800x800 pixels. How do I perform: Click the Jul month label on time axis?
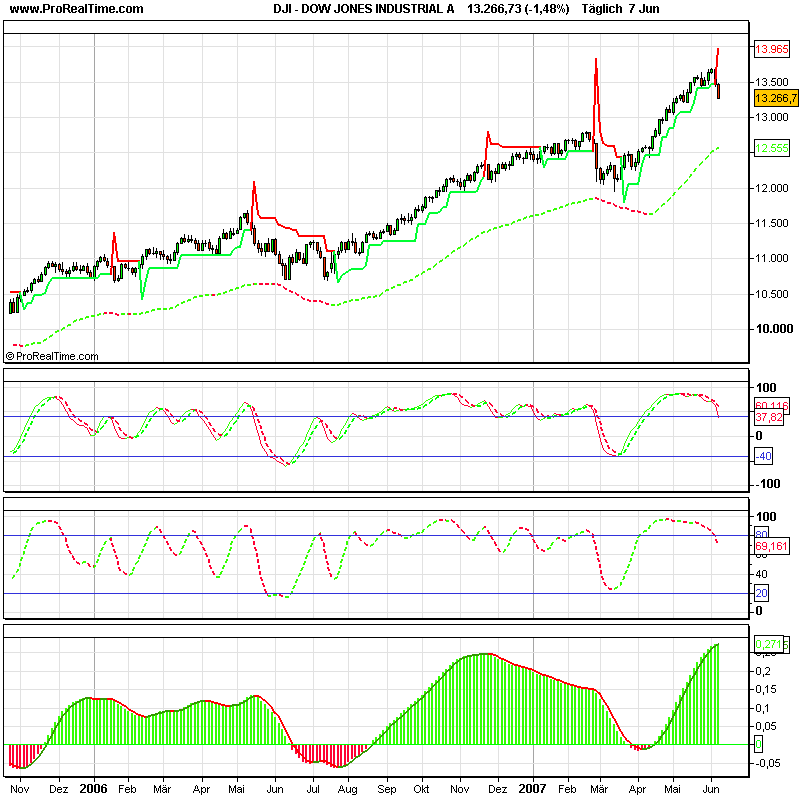[313, 789]
